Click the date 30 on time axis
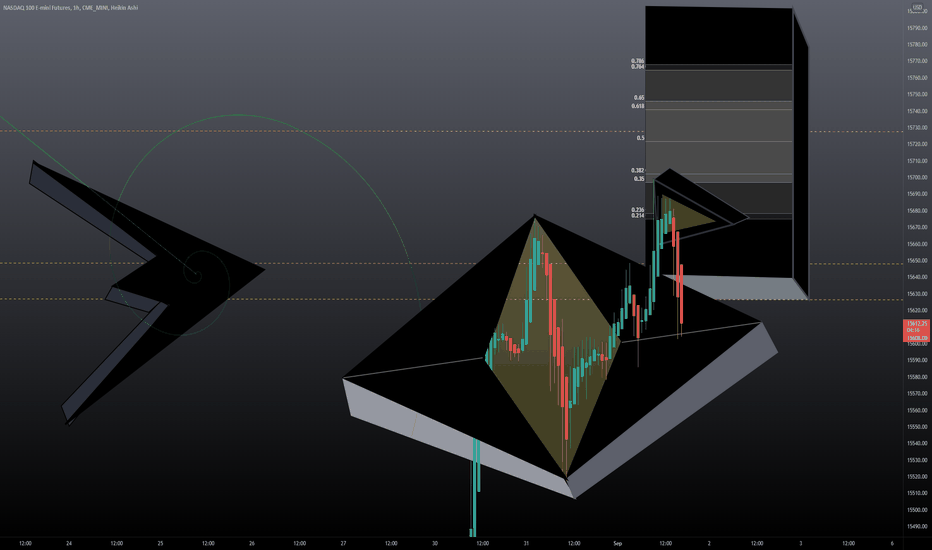Image resolution: width=932 pixels, height=550 pixels. (x=435, y=543)
